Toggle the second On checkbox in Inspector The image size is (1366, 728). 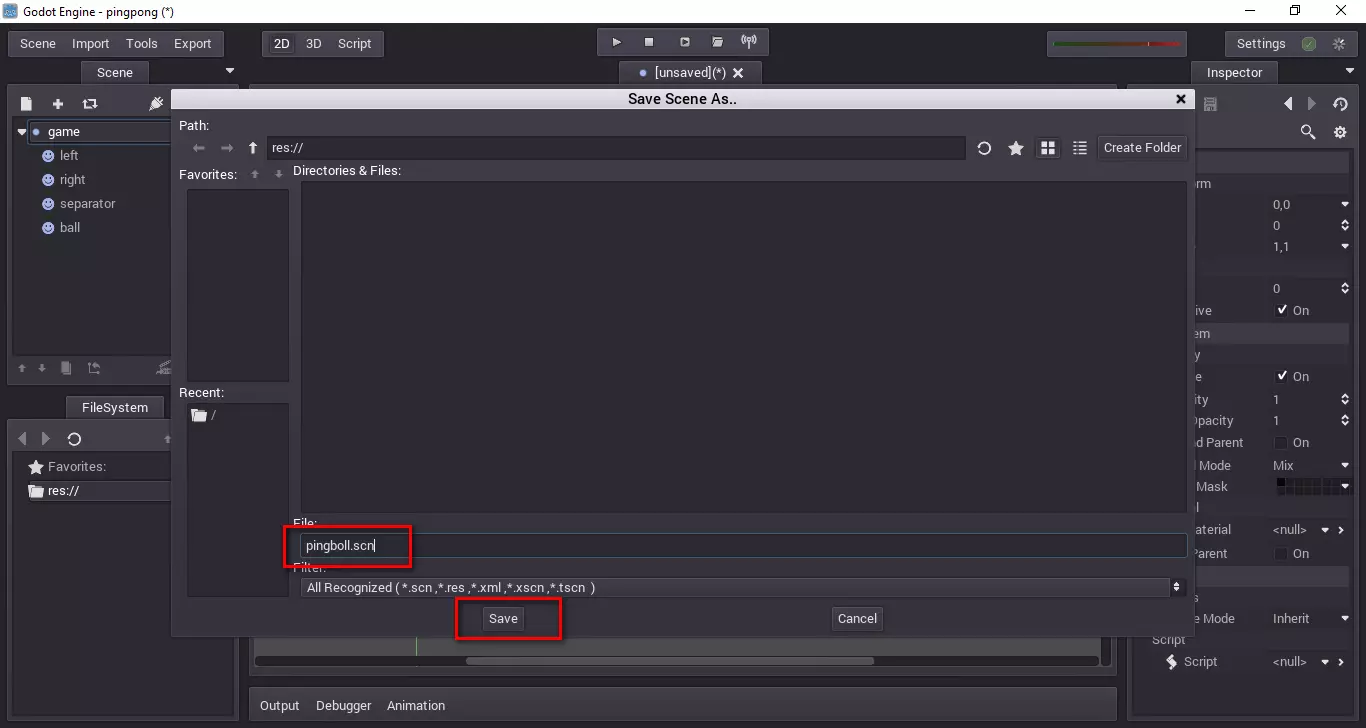click(1282, 377)
